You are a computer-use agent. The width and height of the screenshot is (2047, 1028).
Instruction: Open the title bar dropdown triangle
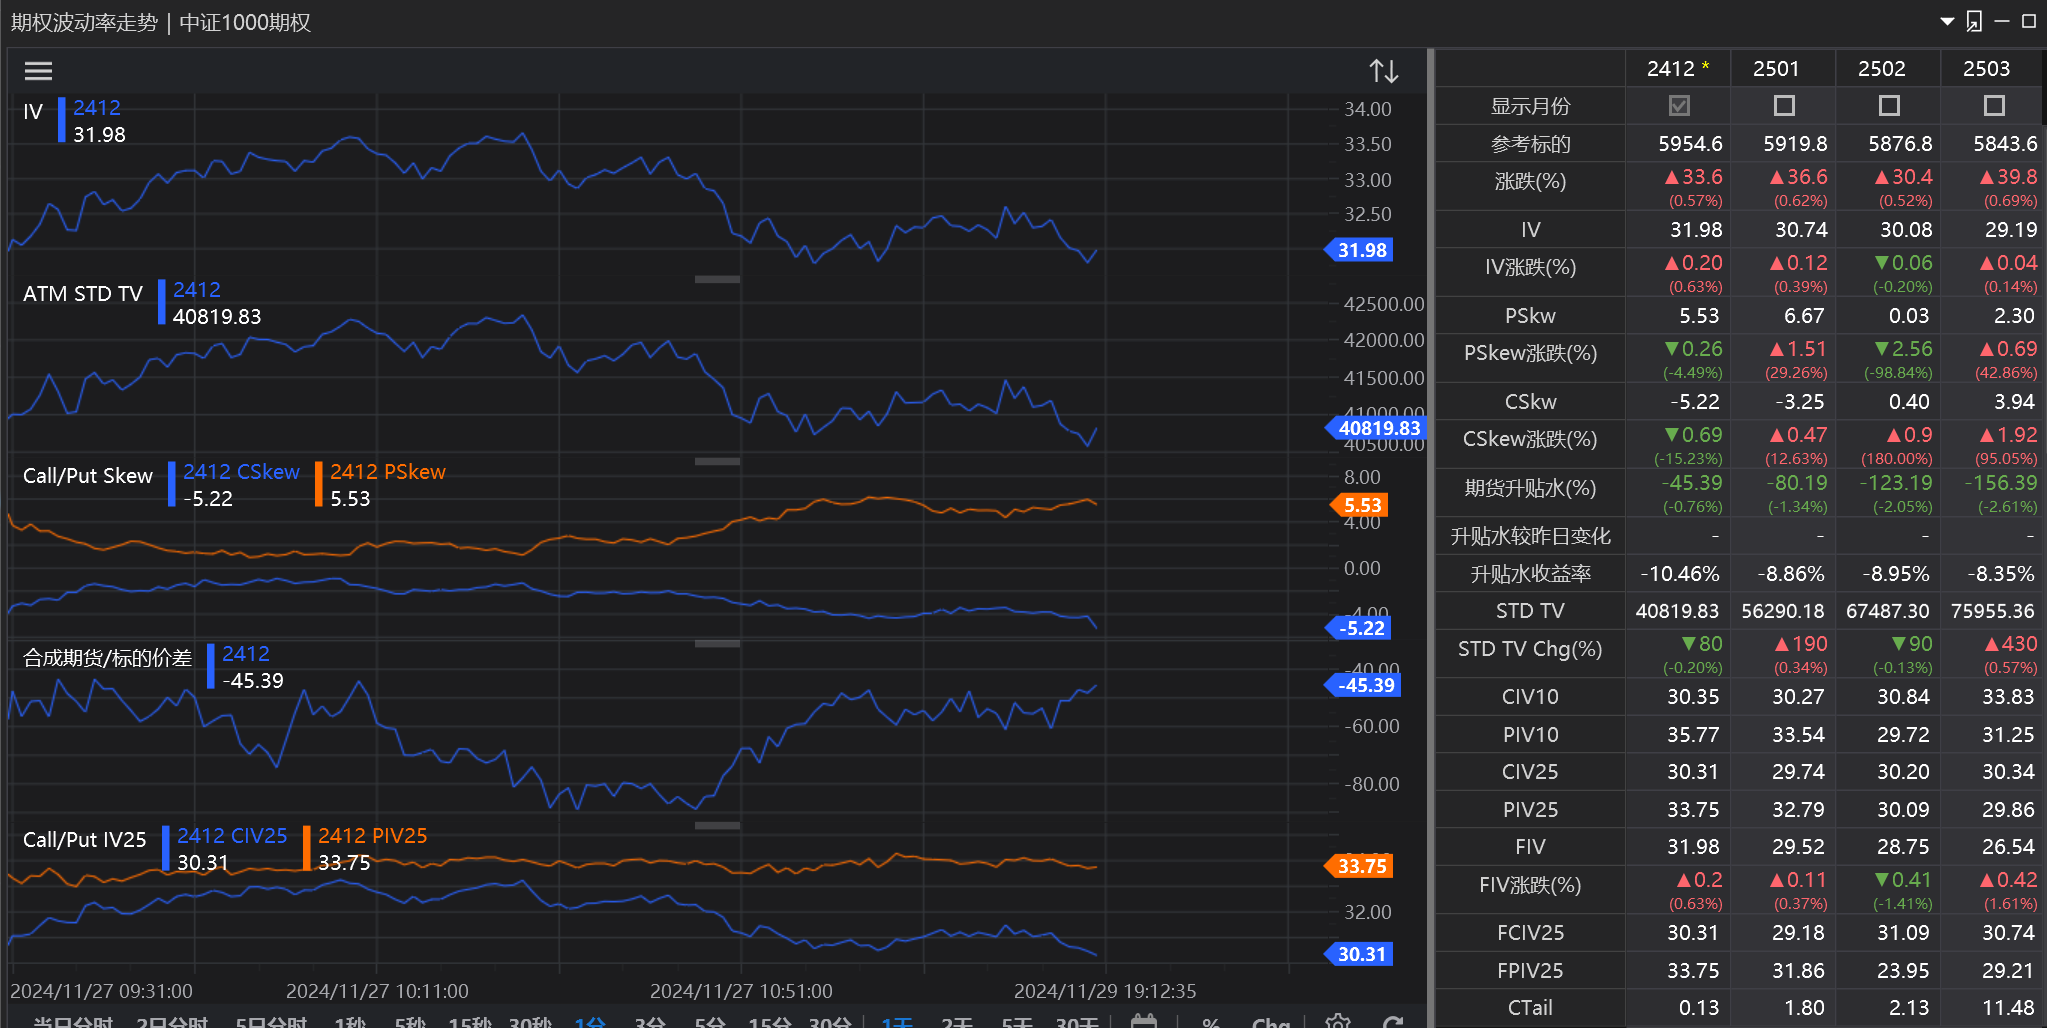click(x=1946, y=21)
